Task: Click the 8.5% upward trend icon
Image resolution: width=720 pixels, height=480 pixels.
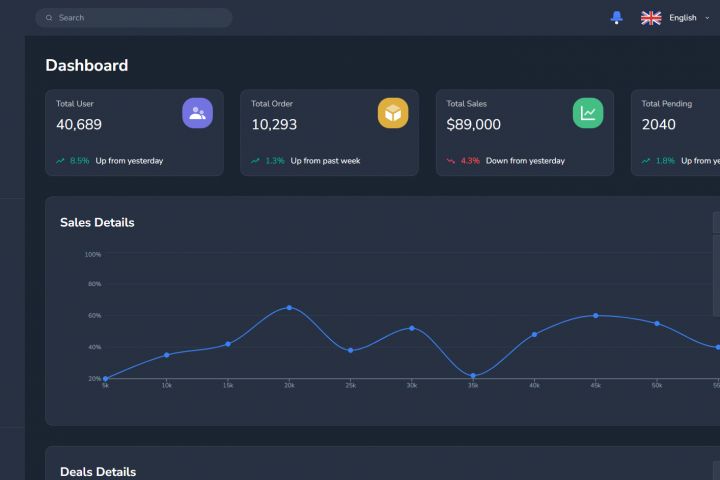Action: click(60, 161)
